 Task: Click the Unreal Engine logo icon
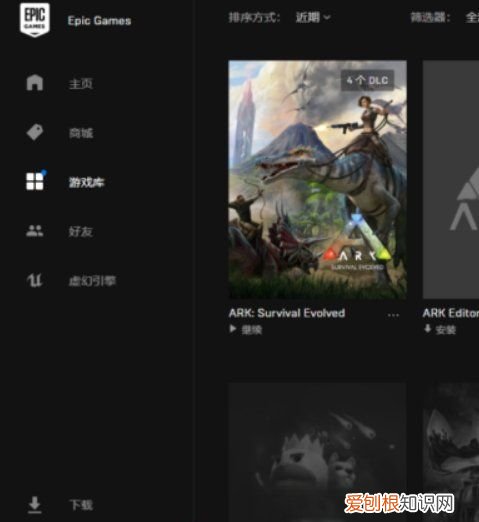(35, 280)
